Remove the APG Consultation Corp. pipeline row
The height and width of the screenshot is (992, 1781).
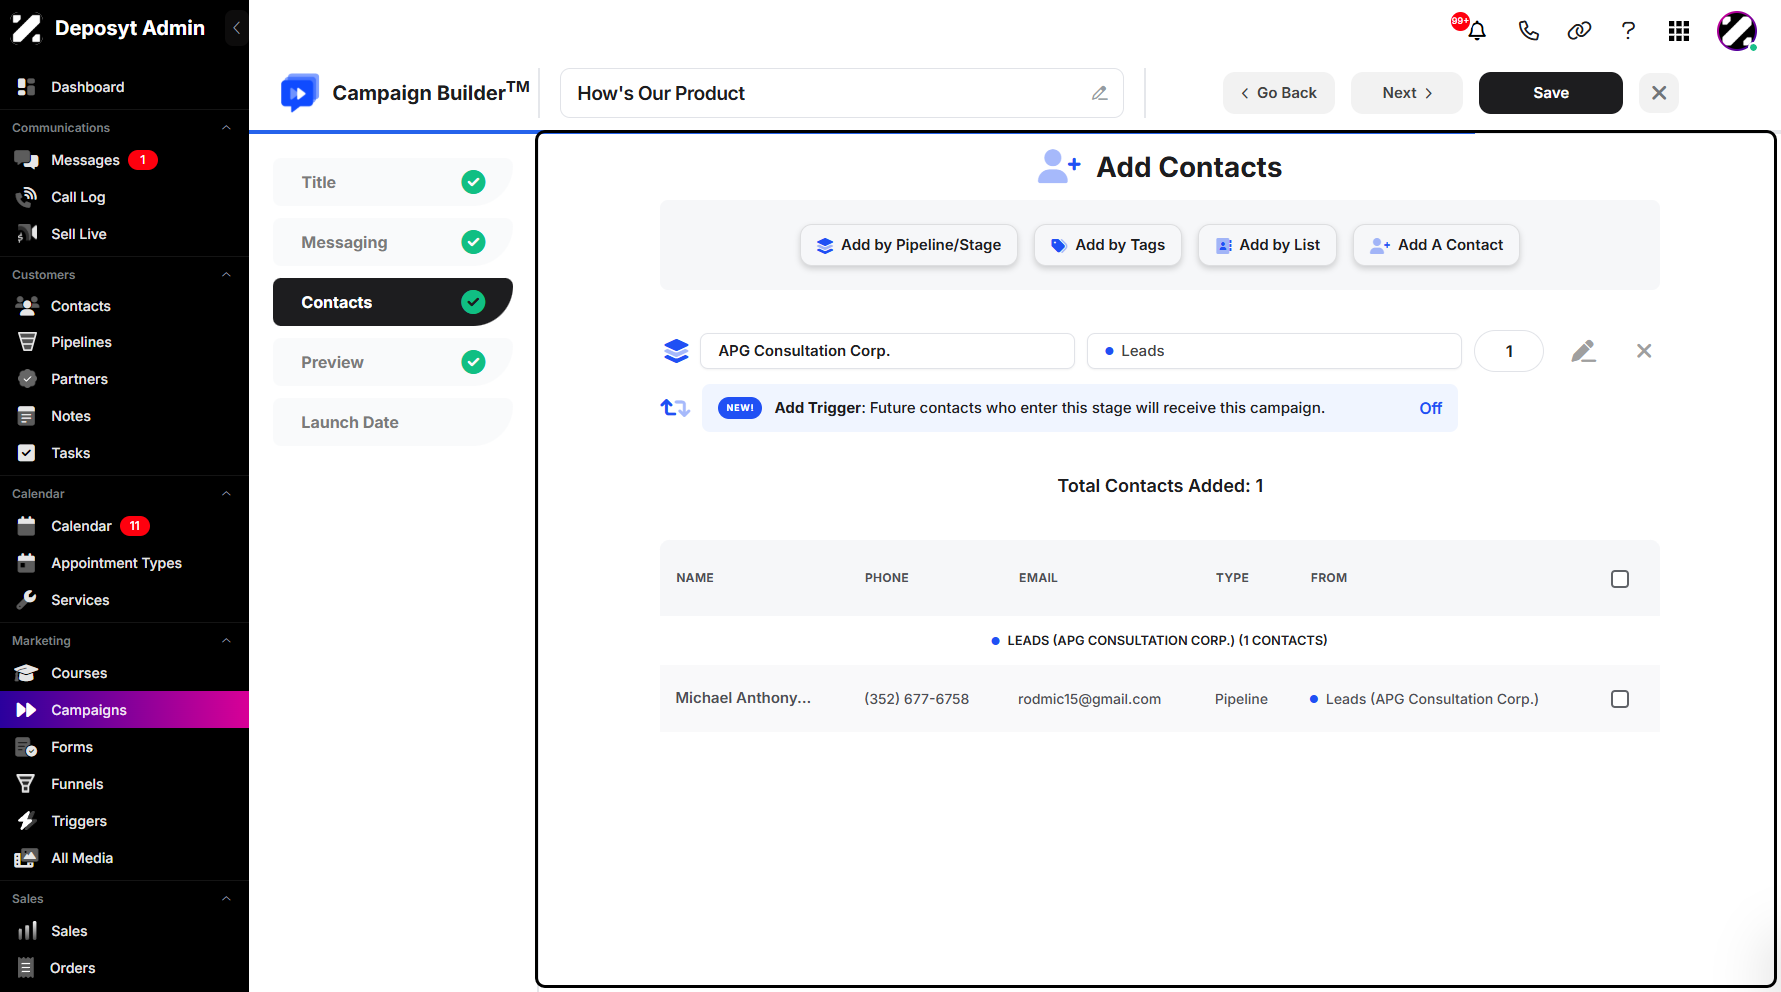1644,351
